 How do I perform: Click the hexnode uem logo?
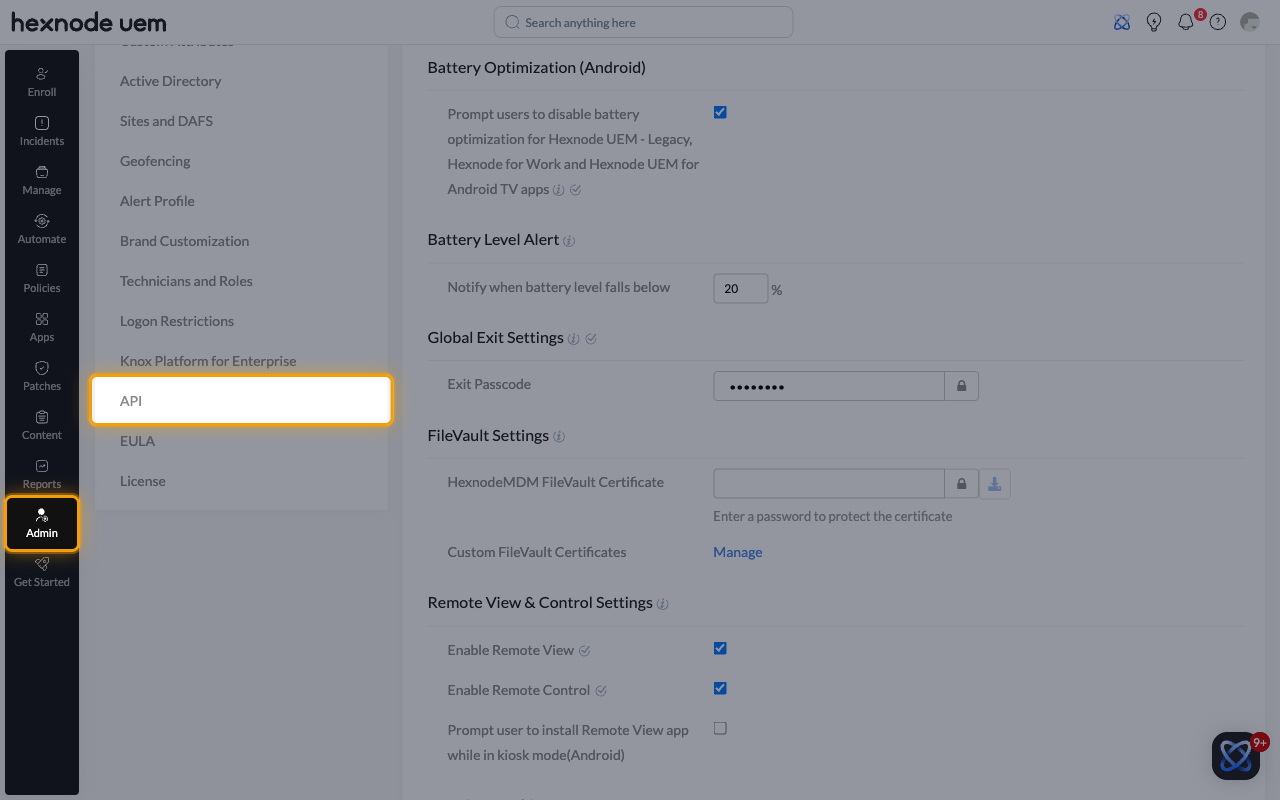point(89,22)
